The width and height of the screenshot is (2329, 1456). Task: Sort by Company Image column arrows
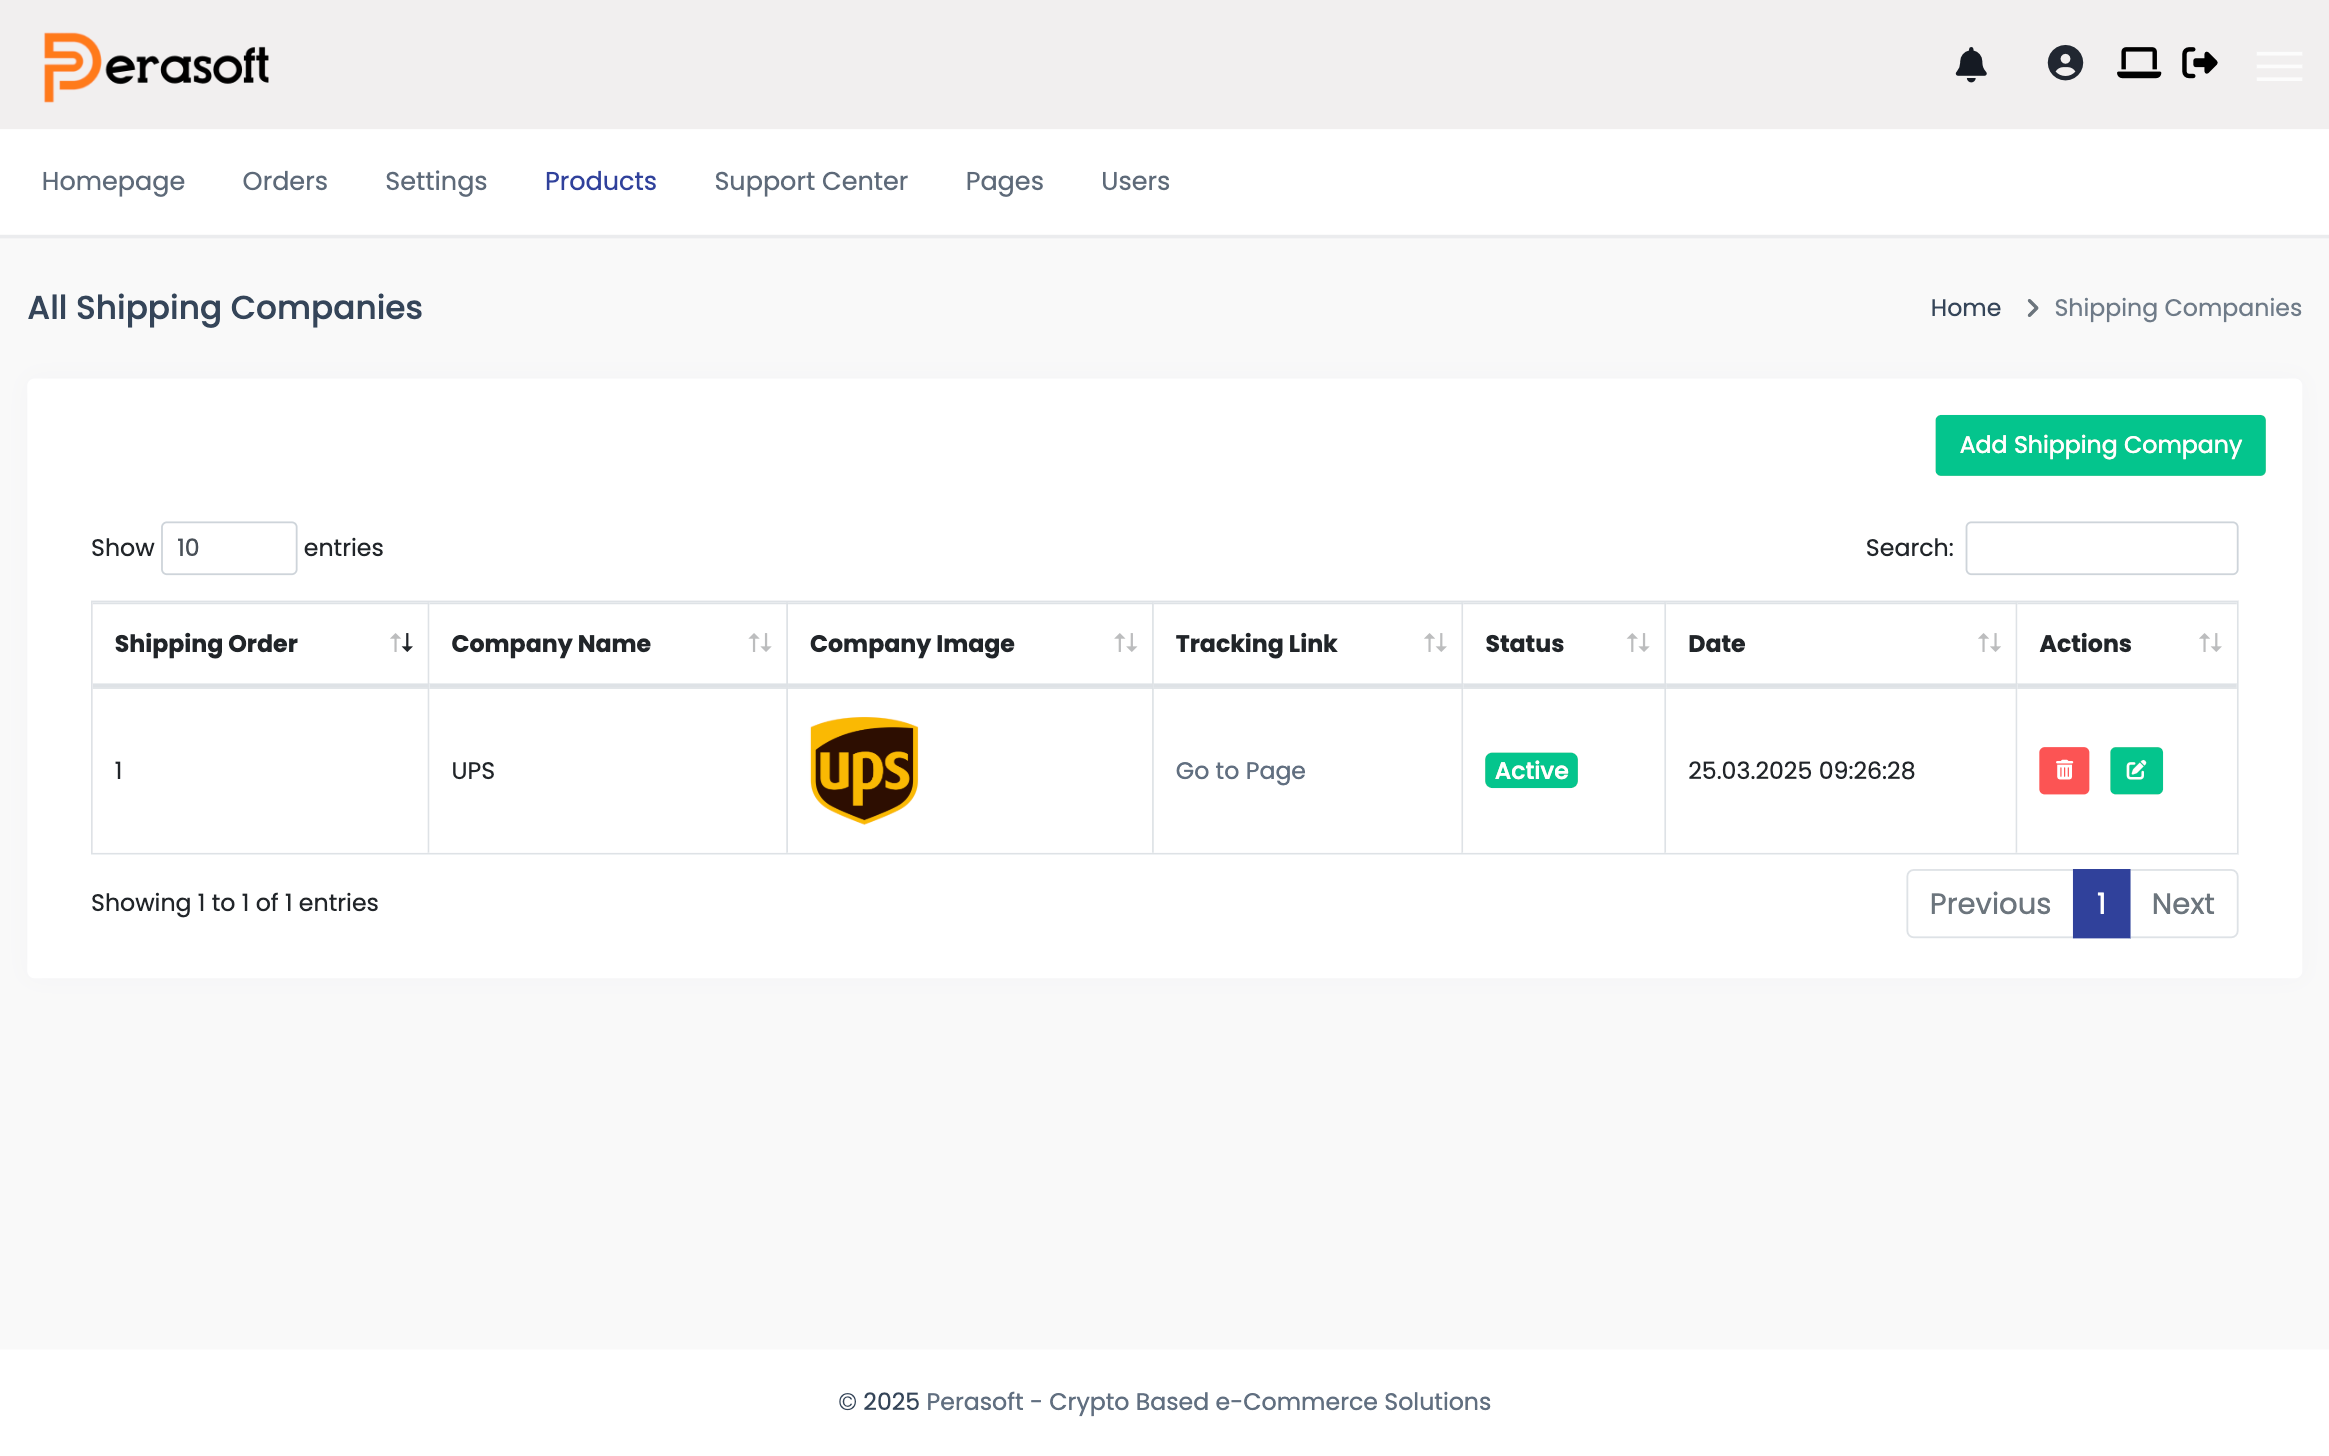point(1125,643)
